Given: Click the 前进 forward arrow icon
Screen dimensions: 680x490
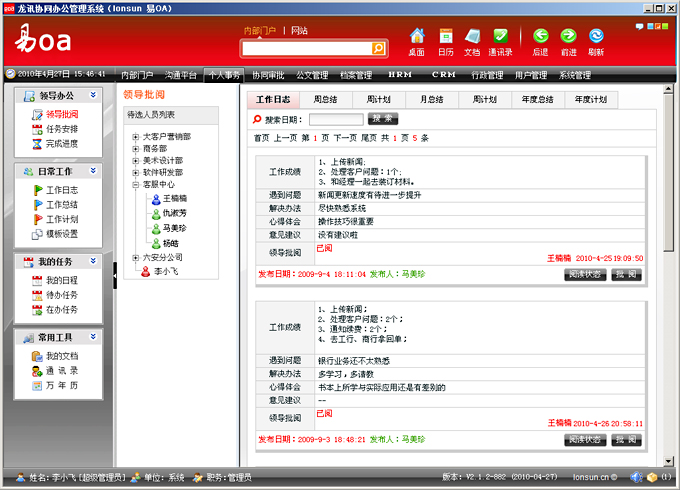Looking at the screenshot, I should tap(568, 36).
